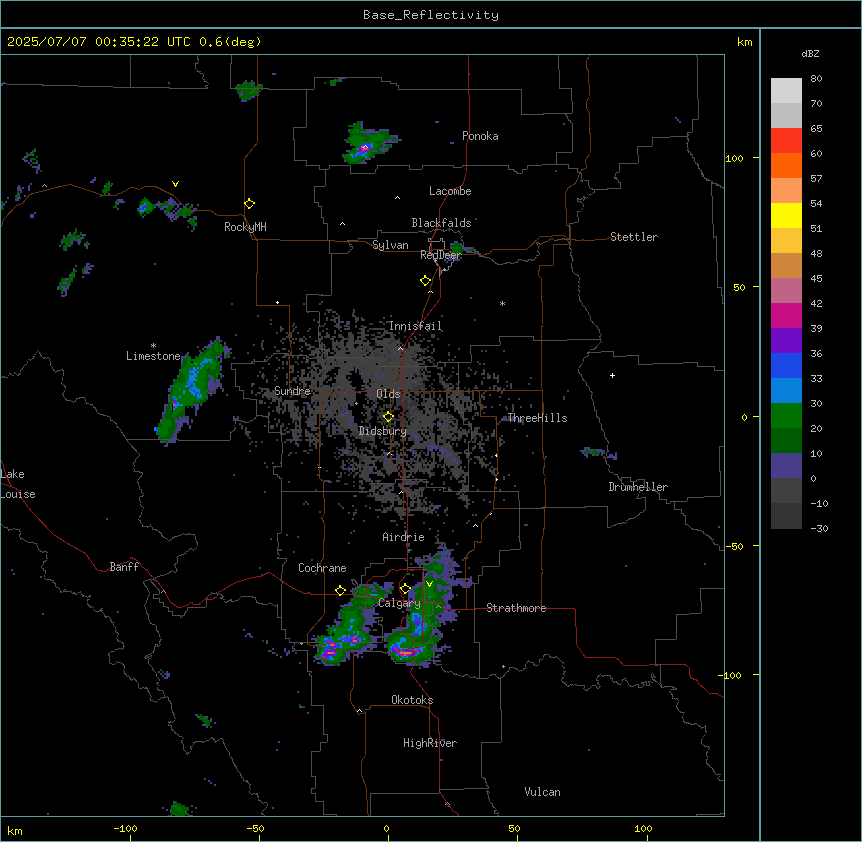Viewport: 862px width, 842px height.
Task: Click the -50 tick on bottom axis
Action: pyautogui.click(x=255, y=828)
